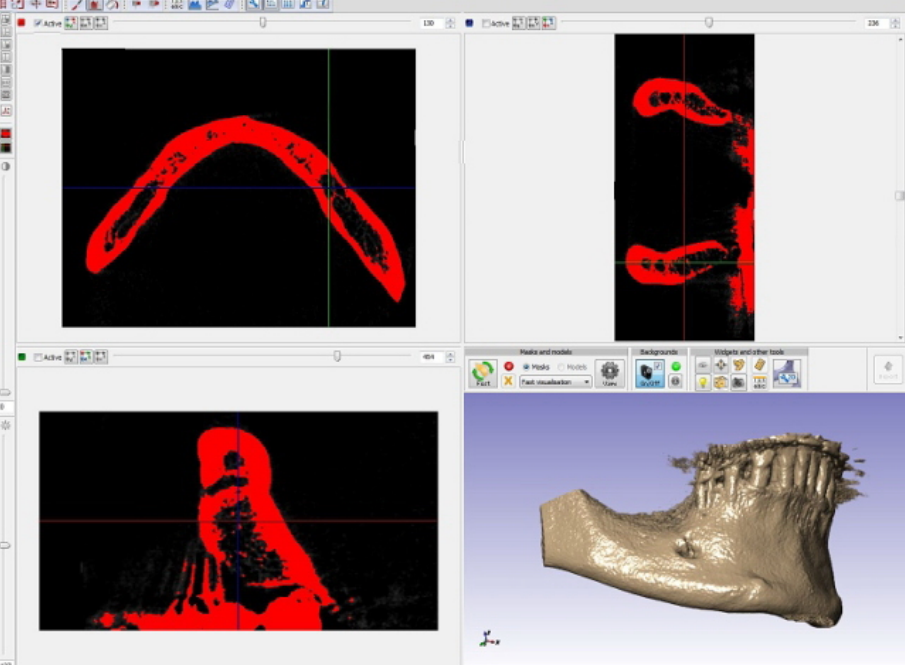
Task: Click the grey circle icon in Backgrounds
Action: tap(676, 381)
